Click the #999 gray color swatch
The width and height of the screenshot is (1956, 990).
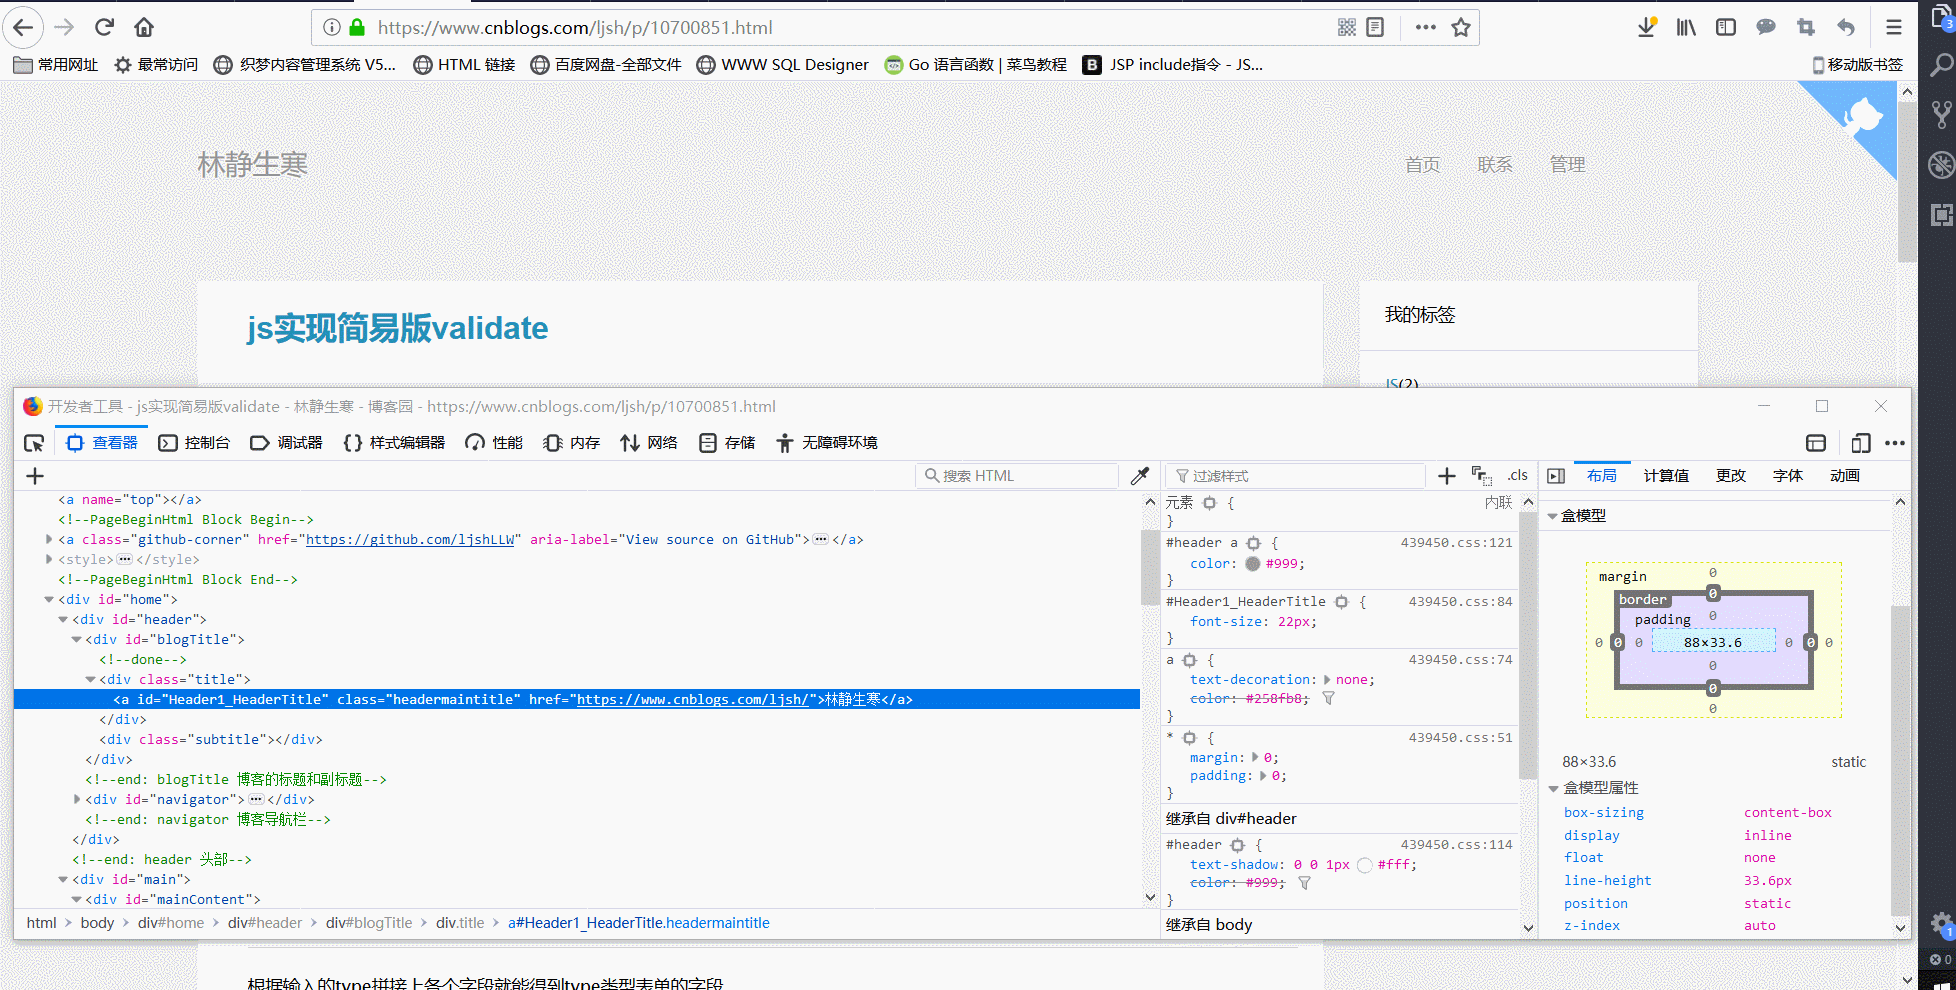click(1253, 564)
